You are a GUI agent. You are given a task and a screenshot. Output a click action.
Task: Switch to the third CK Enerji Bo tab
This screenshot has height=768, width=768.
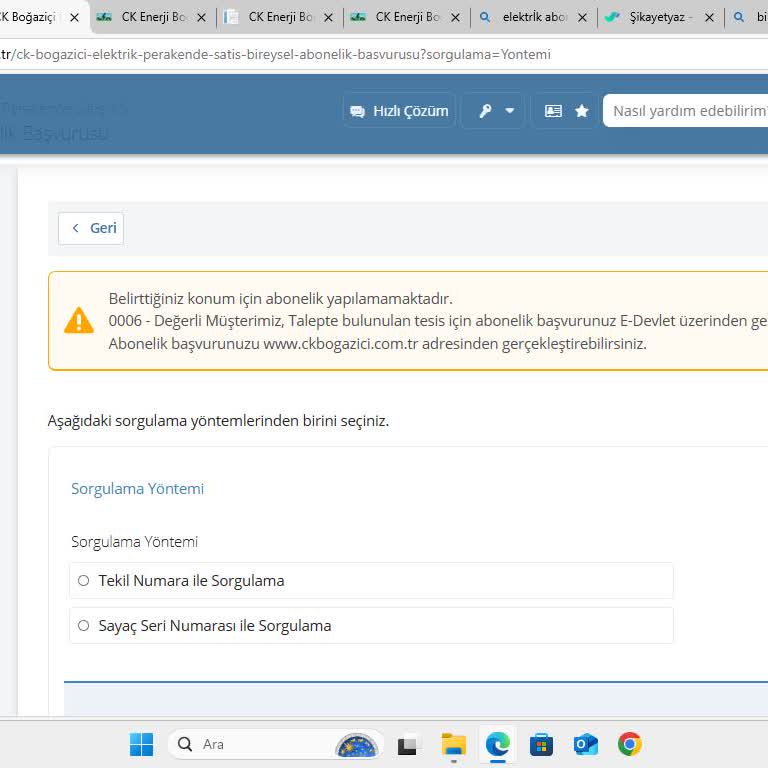coord(407,17)
